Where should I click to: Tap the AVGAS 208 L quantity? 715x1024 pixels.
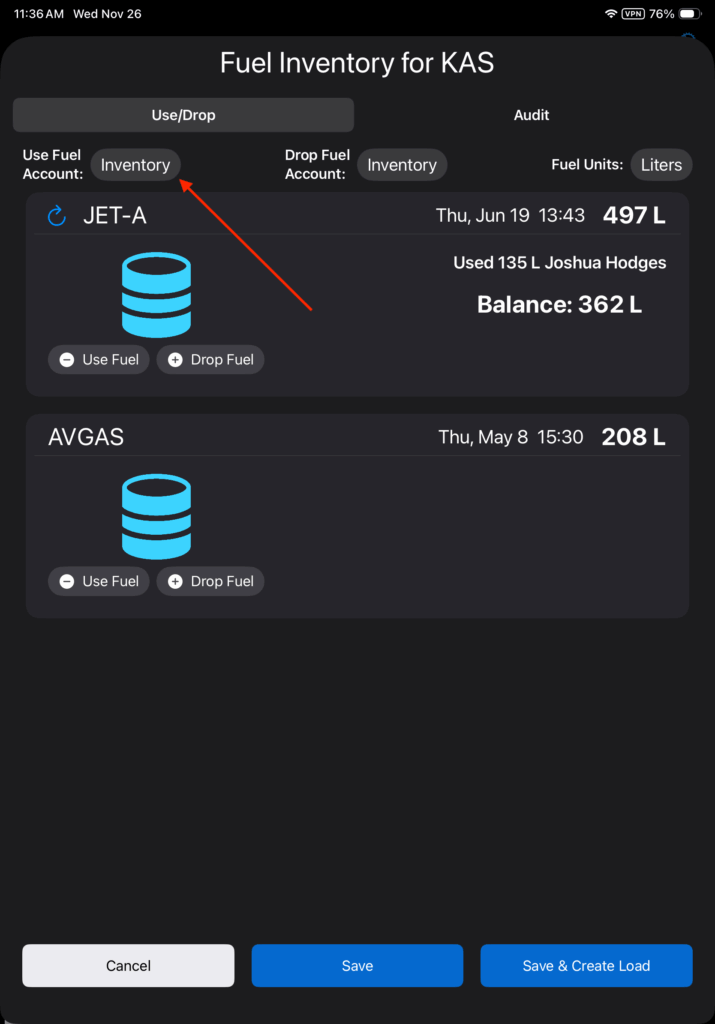coord(633,437)
